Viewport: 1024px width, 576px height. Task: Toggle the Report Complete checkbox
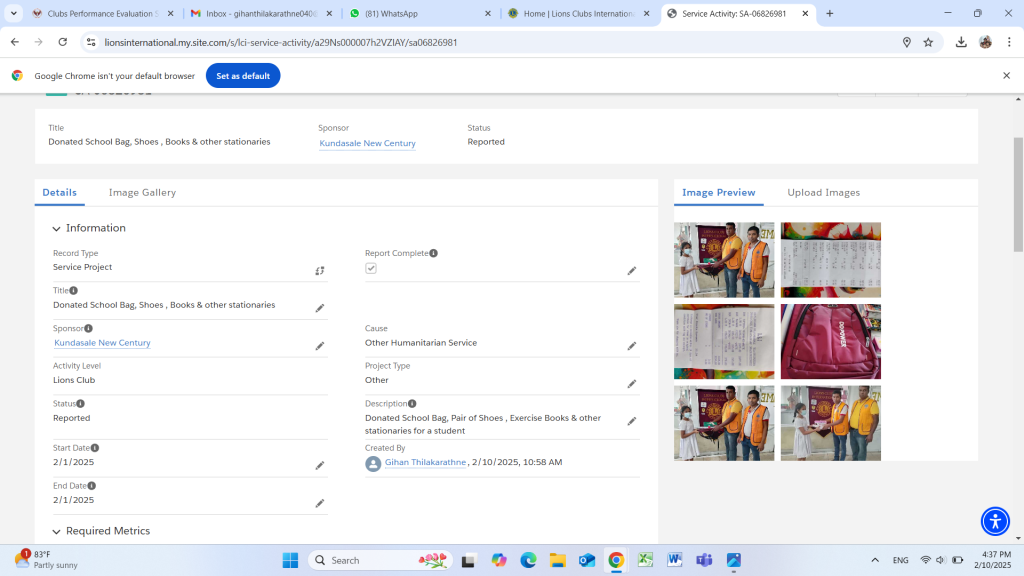pos(371,268)
